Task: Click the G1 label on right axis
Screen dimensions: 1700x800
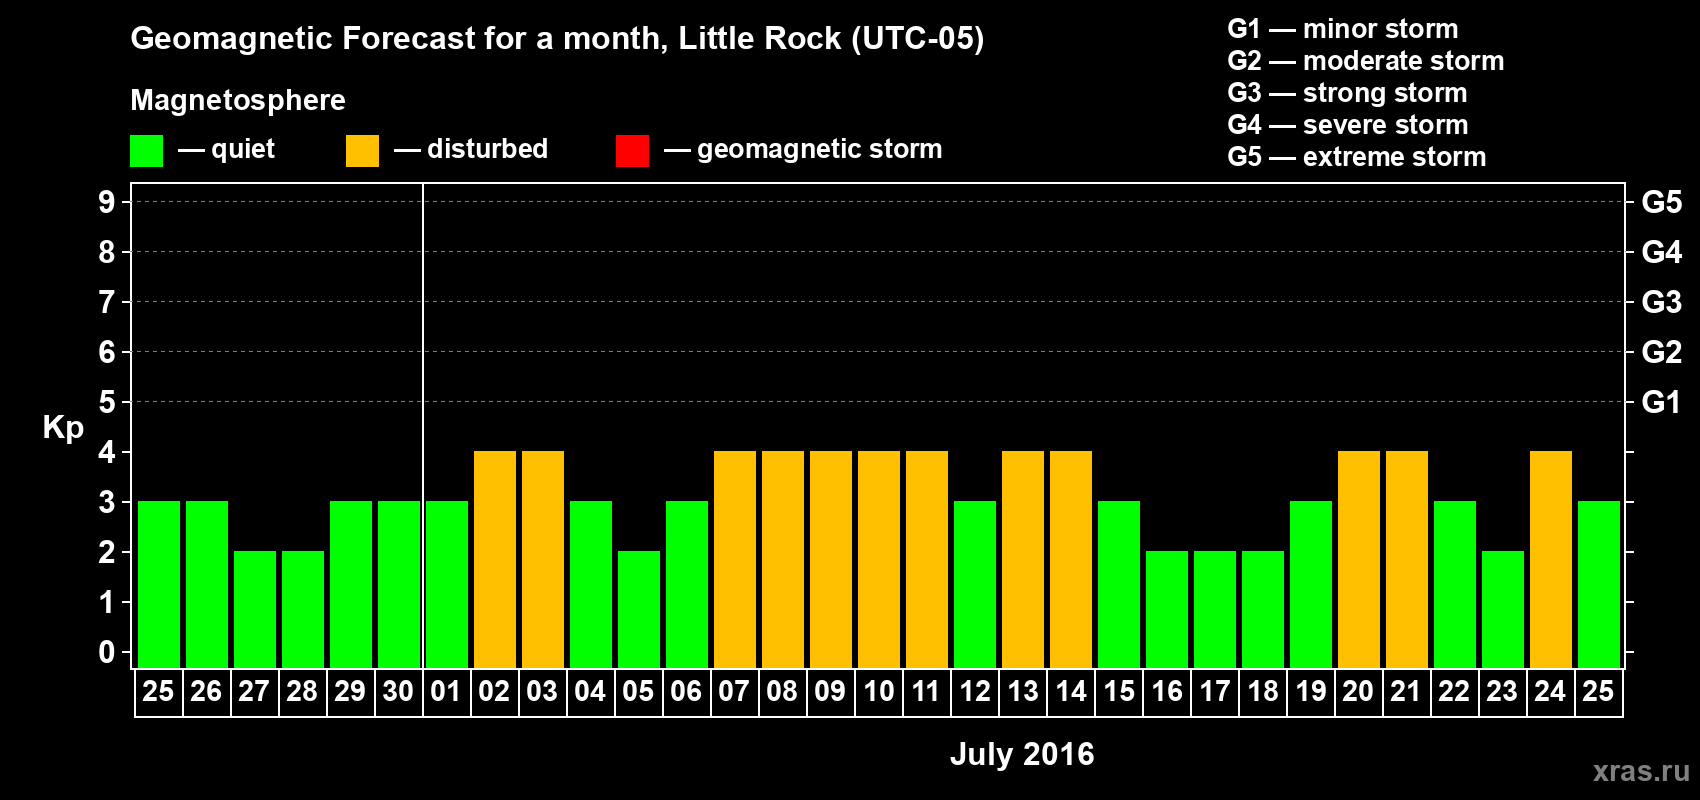Action: (x=1662, y=402)
